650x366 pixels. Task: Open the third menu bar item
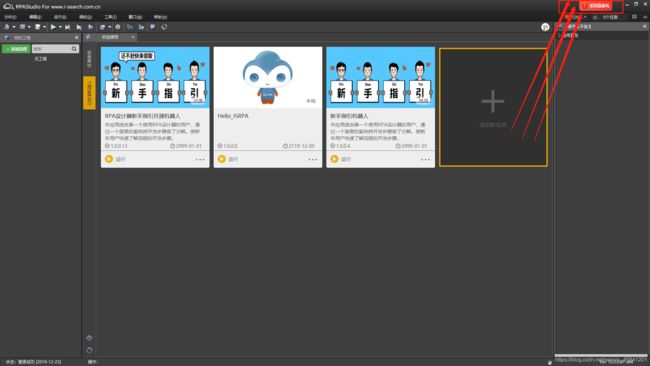pyautogui.click(x=60, y=17)
